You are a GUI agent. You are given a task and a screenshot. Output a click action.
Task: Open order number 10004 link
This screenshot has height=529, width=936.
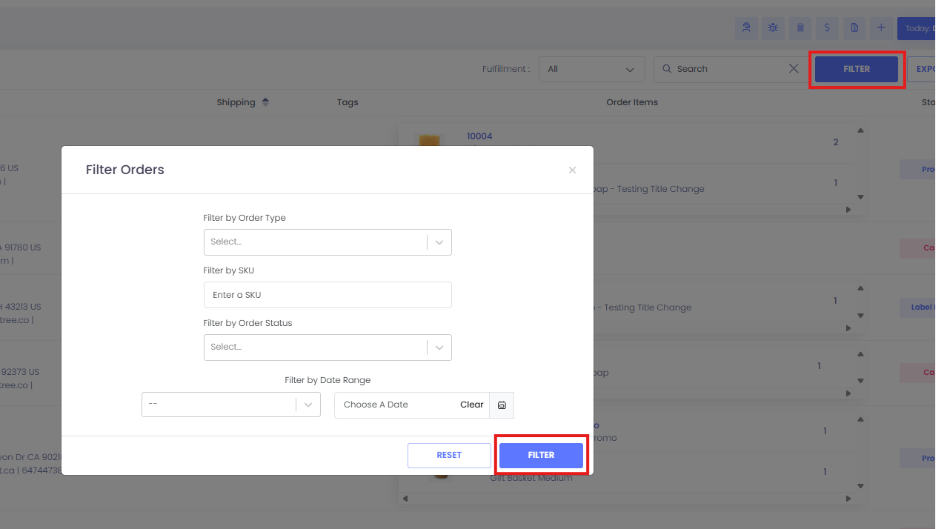[479, 136]
